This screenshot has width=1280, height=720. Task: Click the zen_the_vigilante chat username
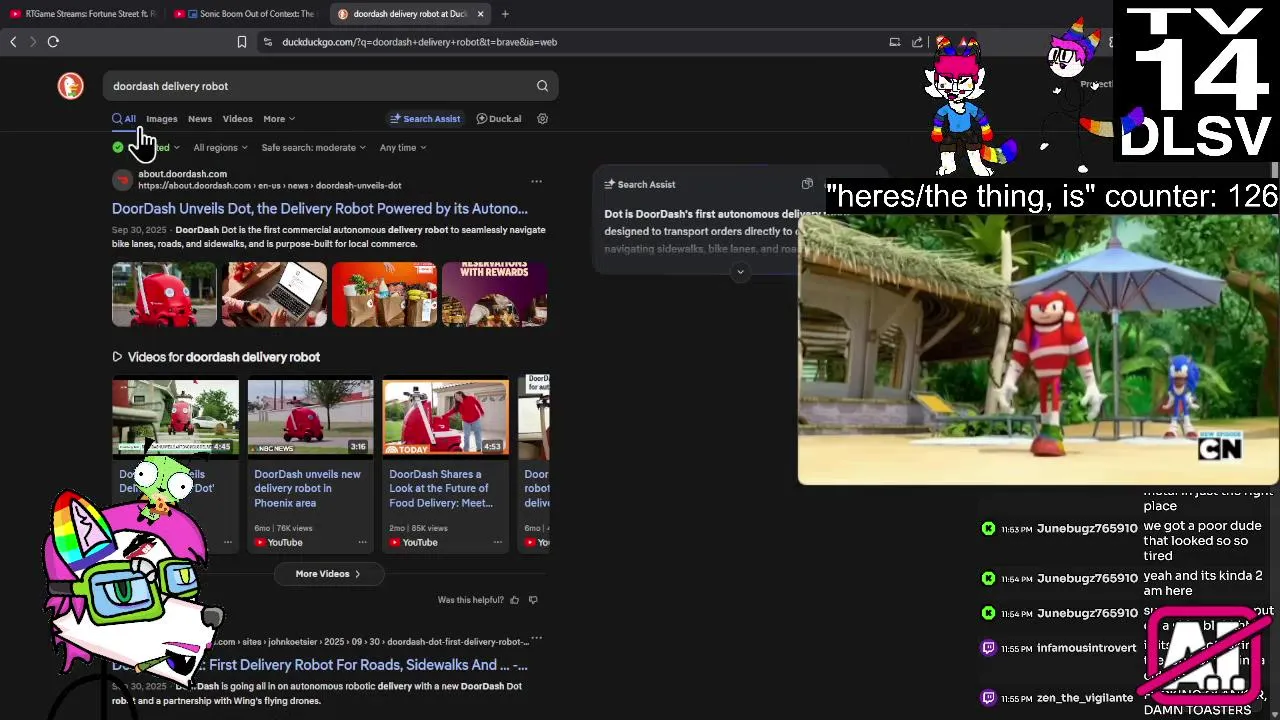tap(1085, 698)
